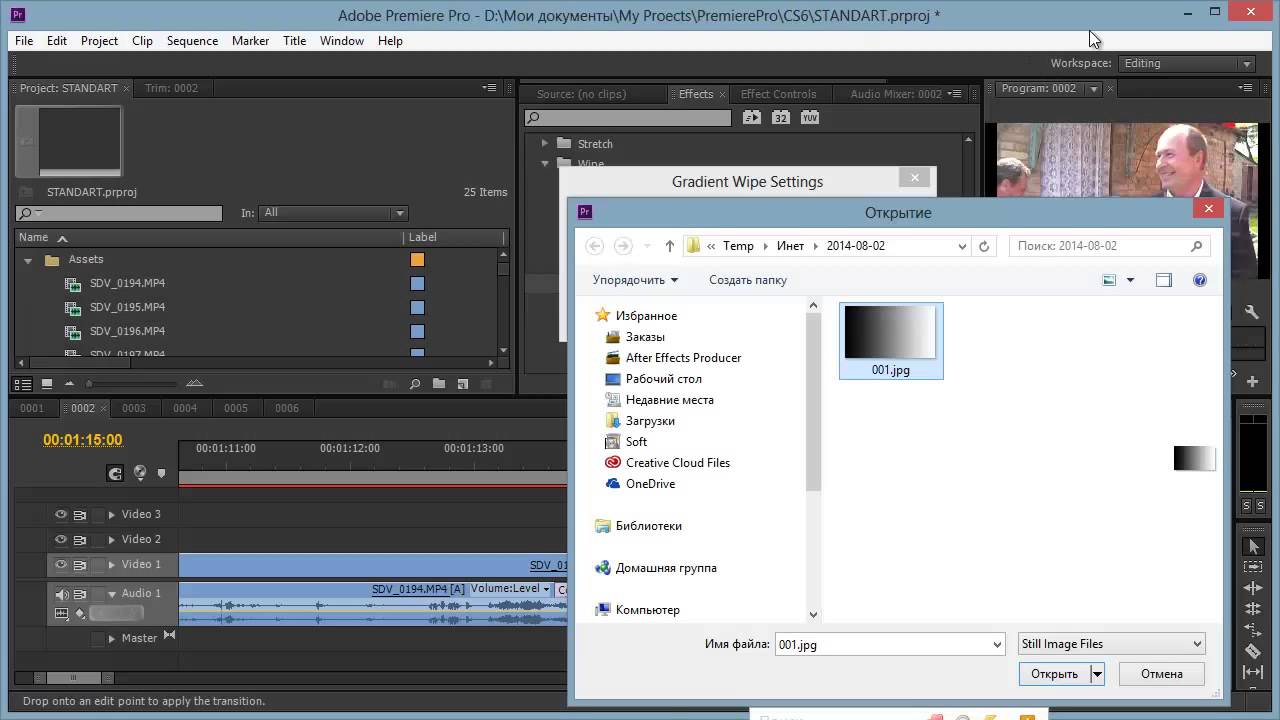This screenshot has width=1280, height=720.
Task: Click Создать папку button
Action: tap(748, 280)
